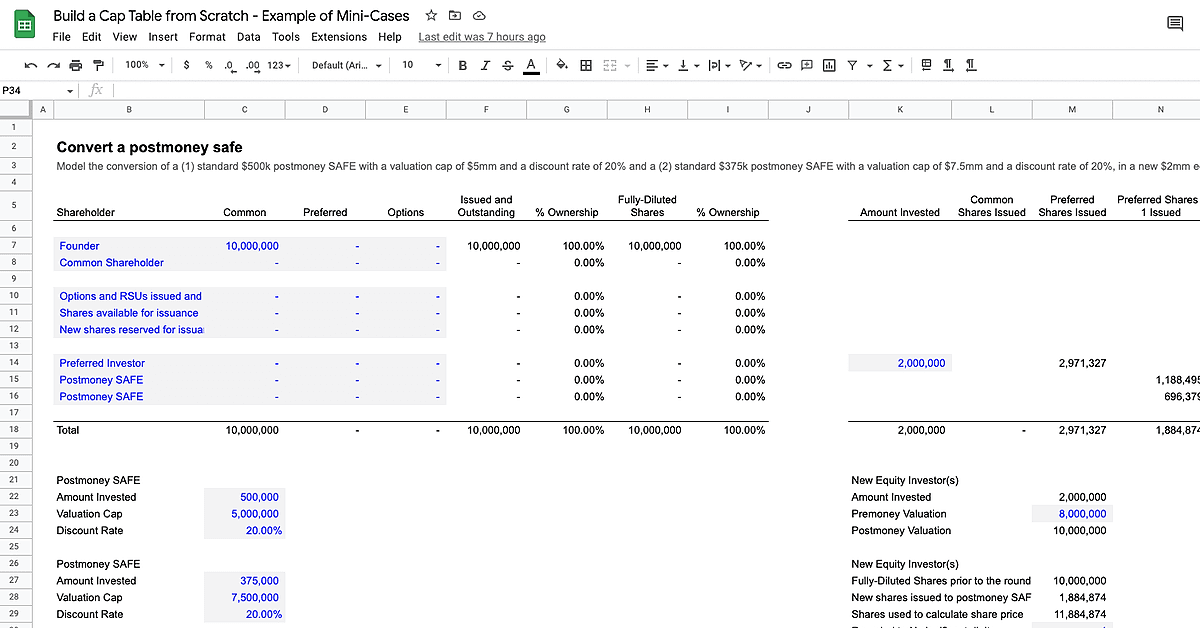
Task: Star this spreadsheet
Action: pos(431,16)
